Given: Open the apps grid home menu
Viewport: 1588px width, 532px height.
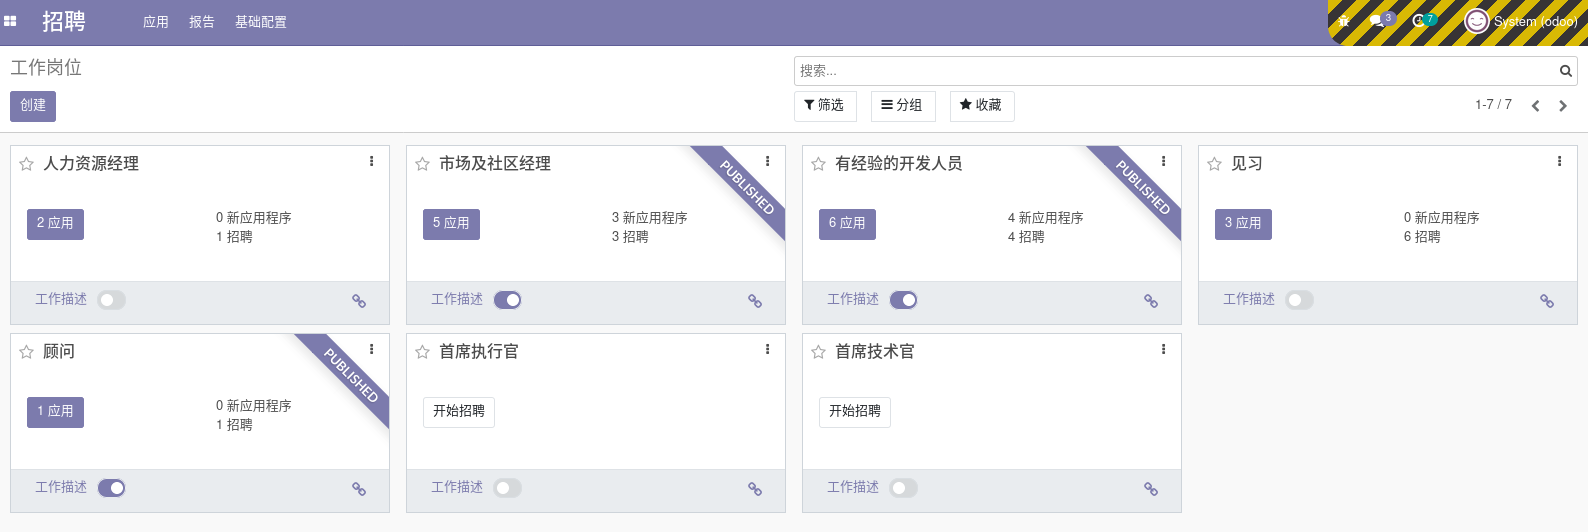Looking at the screenshot, I should [x=11, y=21].
